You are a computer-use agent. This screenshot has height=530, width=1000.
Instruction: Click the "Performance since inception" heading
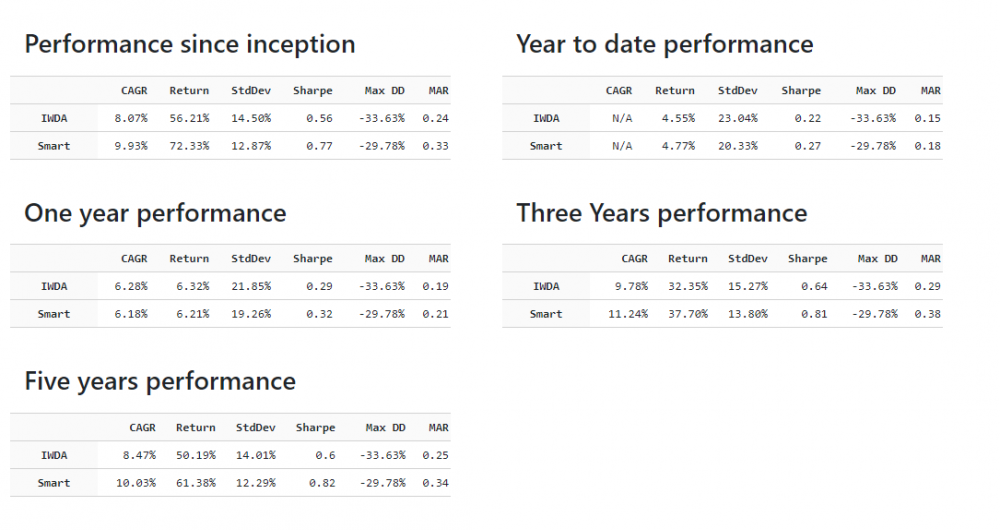point(189,45)
